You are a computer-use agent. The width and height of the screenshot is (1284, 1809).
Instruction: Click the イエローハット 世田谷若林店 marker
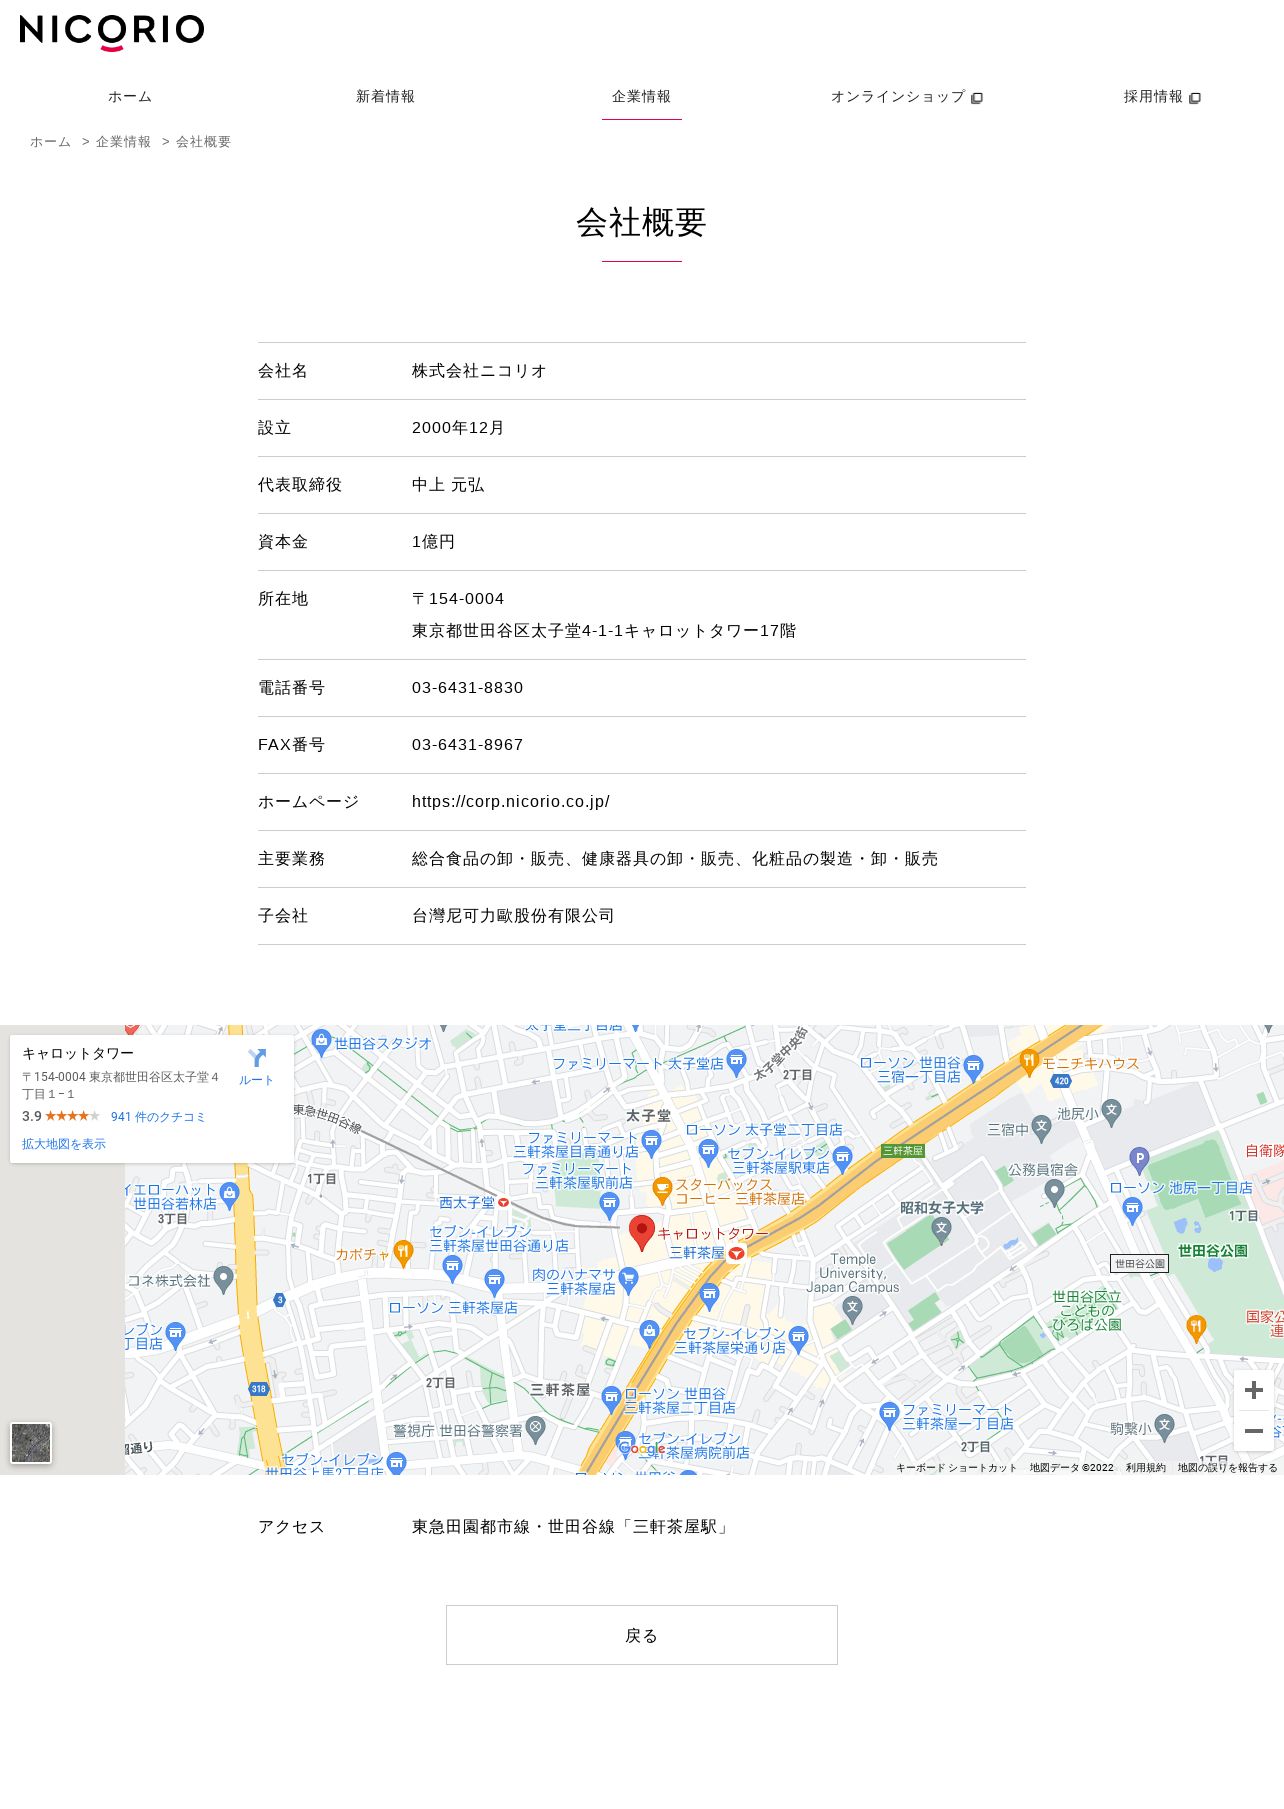coord(229,1193)
